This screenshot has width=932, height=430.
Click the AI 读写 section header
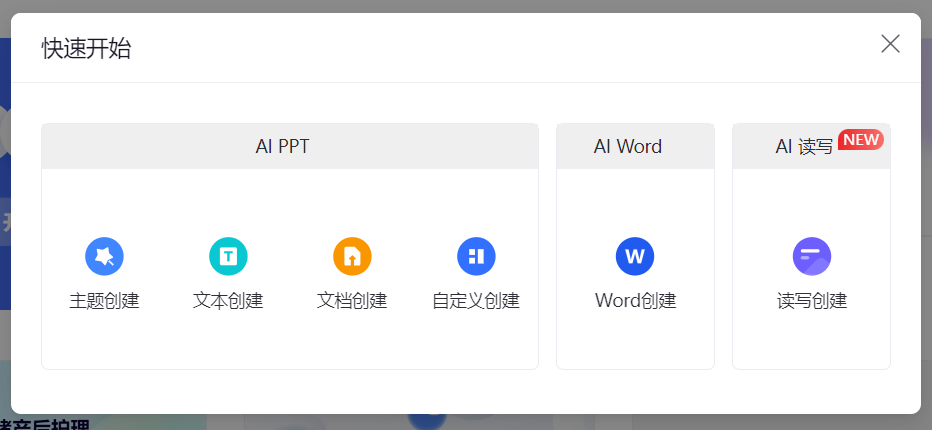811,146
